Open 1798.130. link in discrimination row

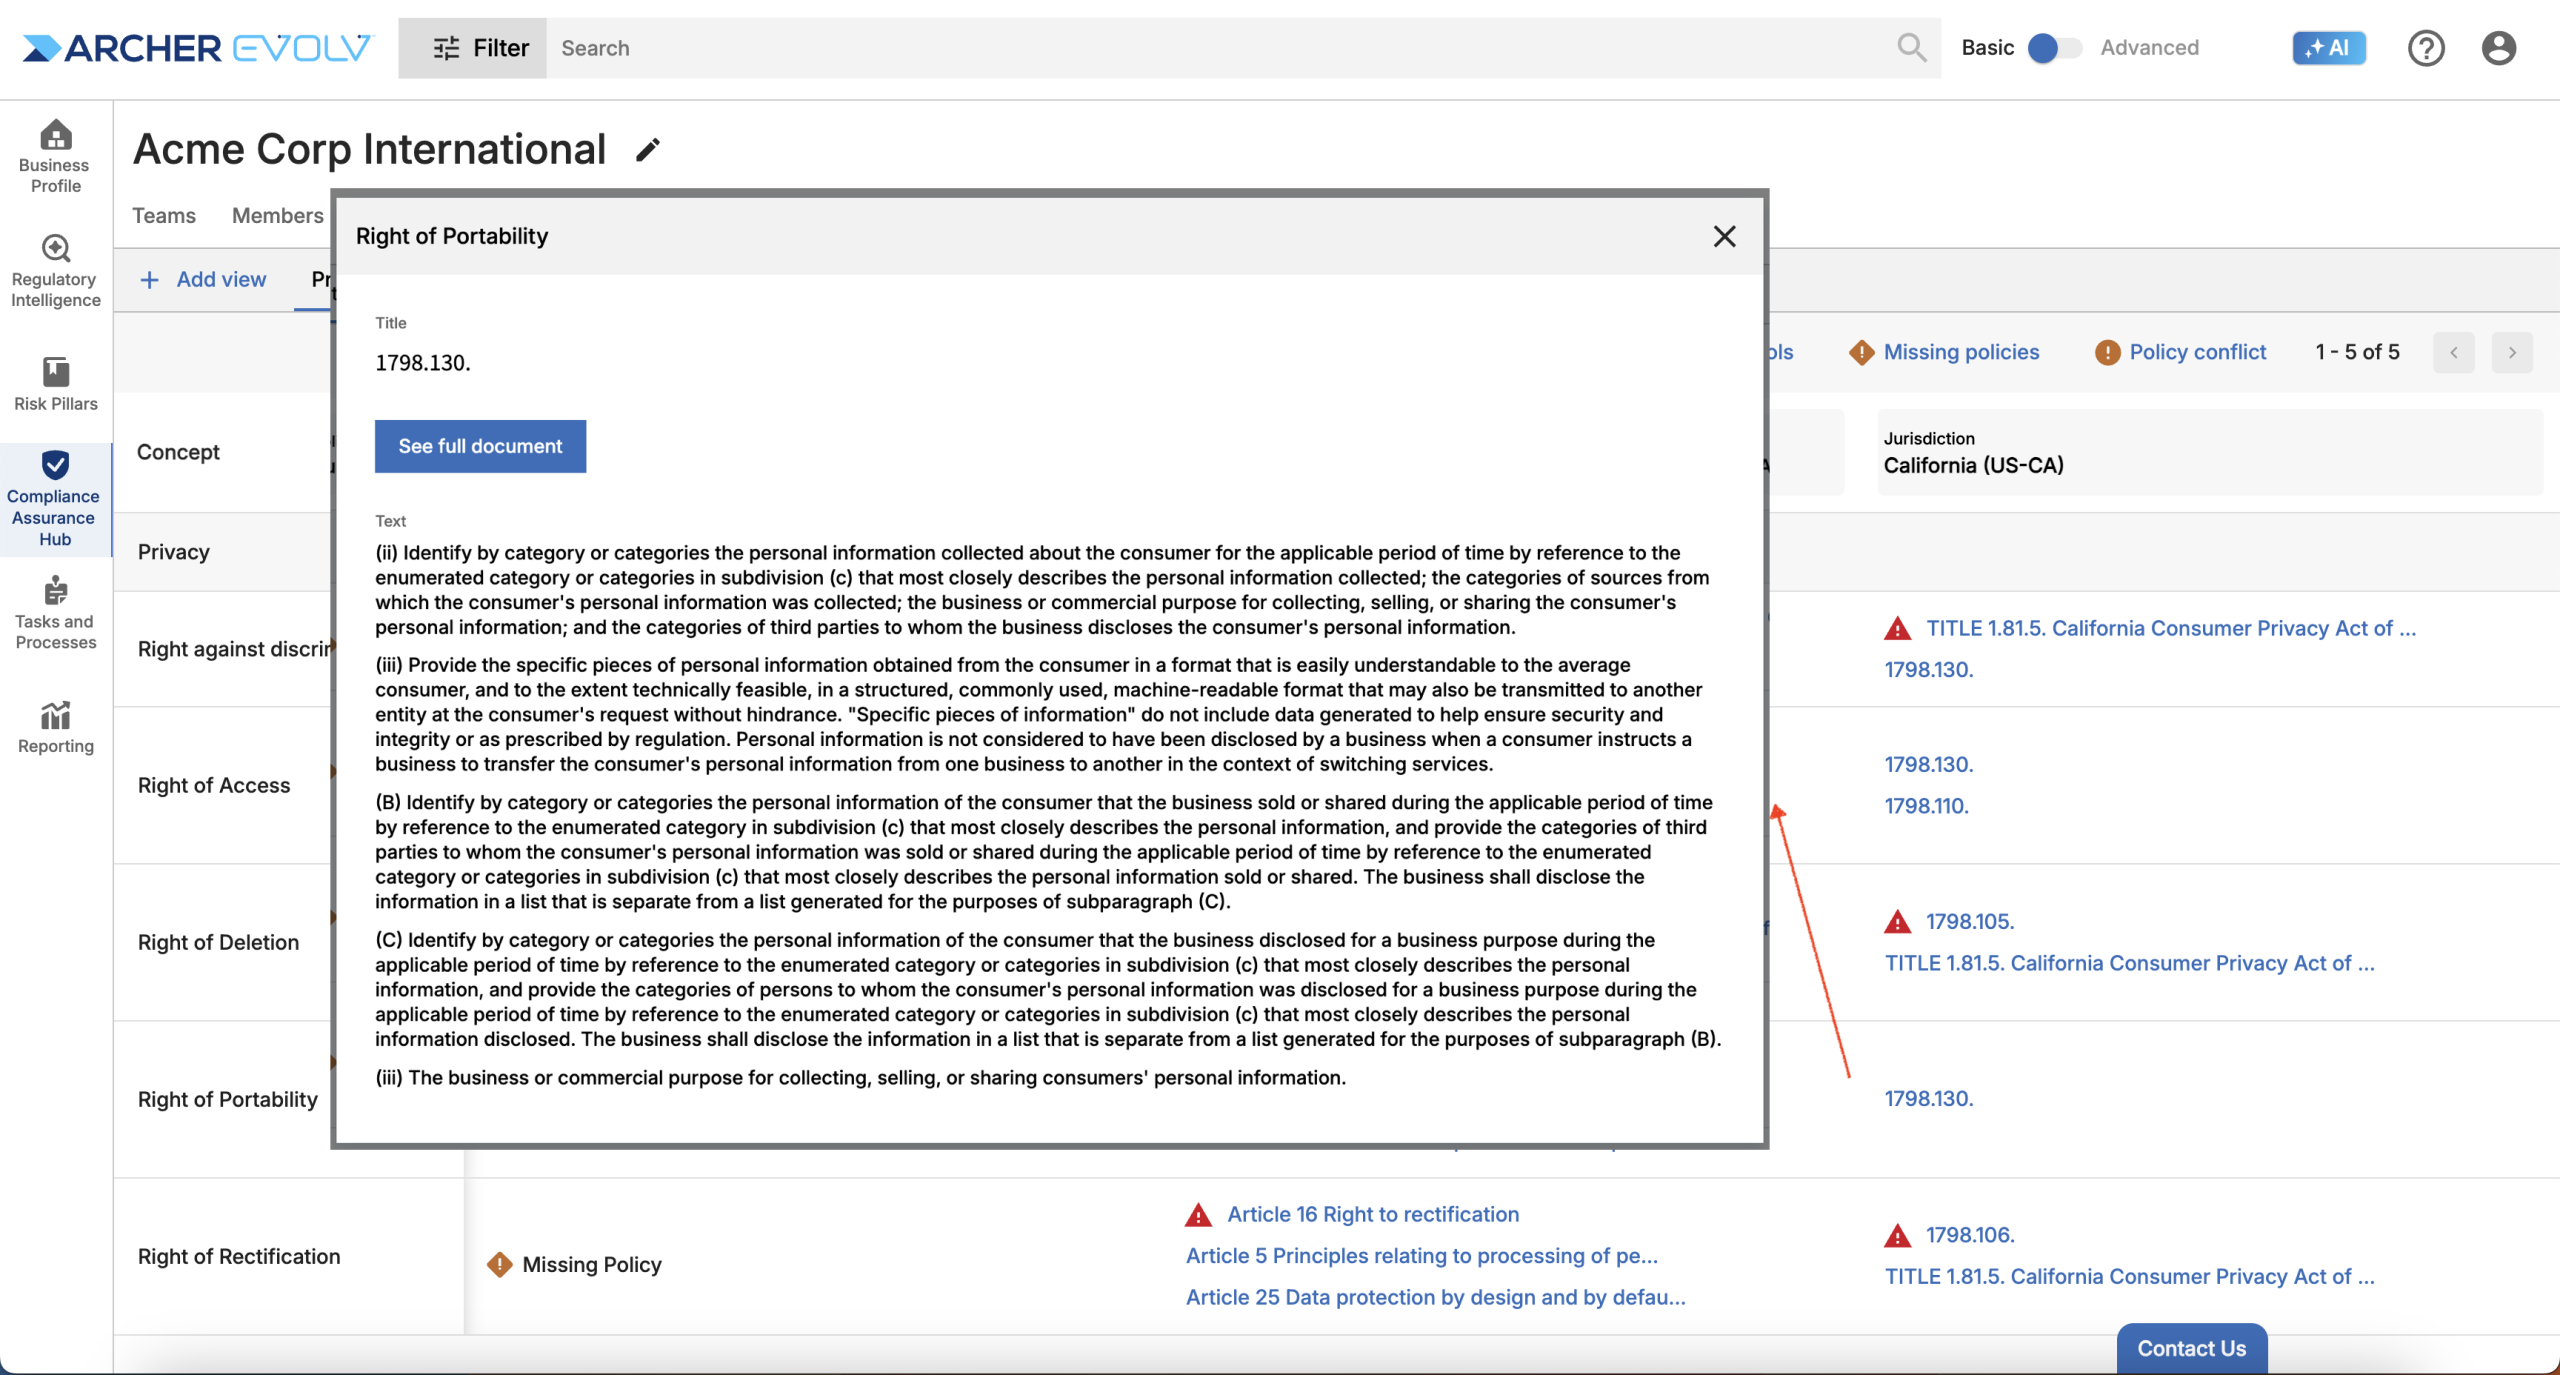(x=1928, y=670)
